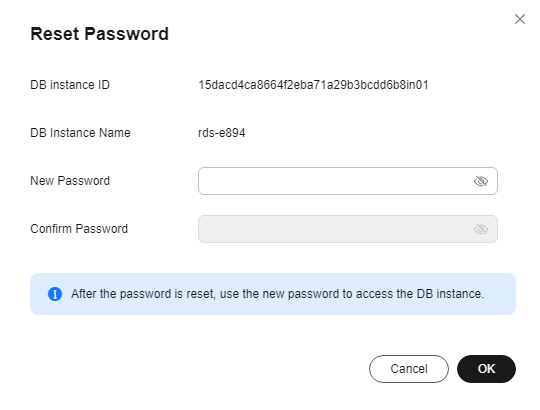The image size is (540, 410).
Task: Click the "DB instance ID" label
Action: click(x=70, y=85)
